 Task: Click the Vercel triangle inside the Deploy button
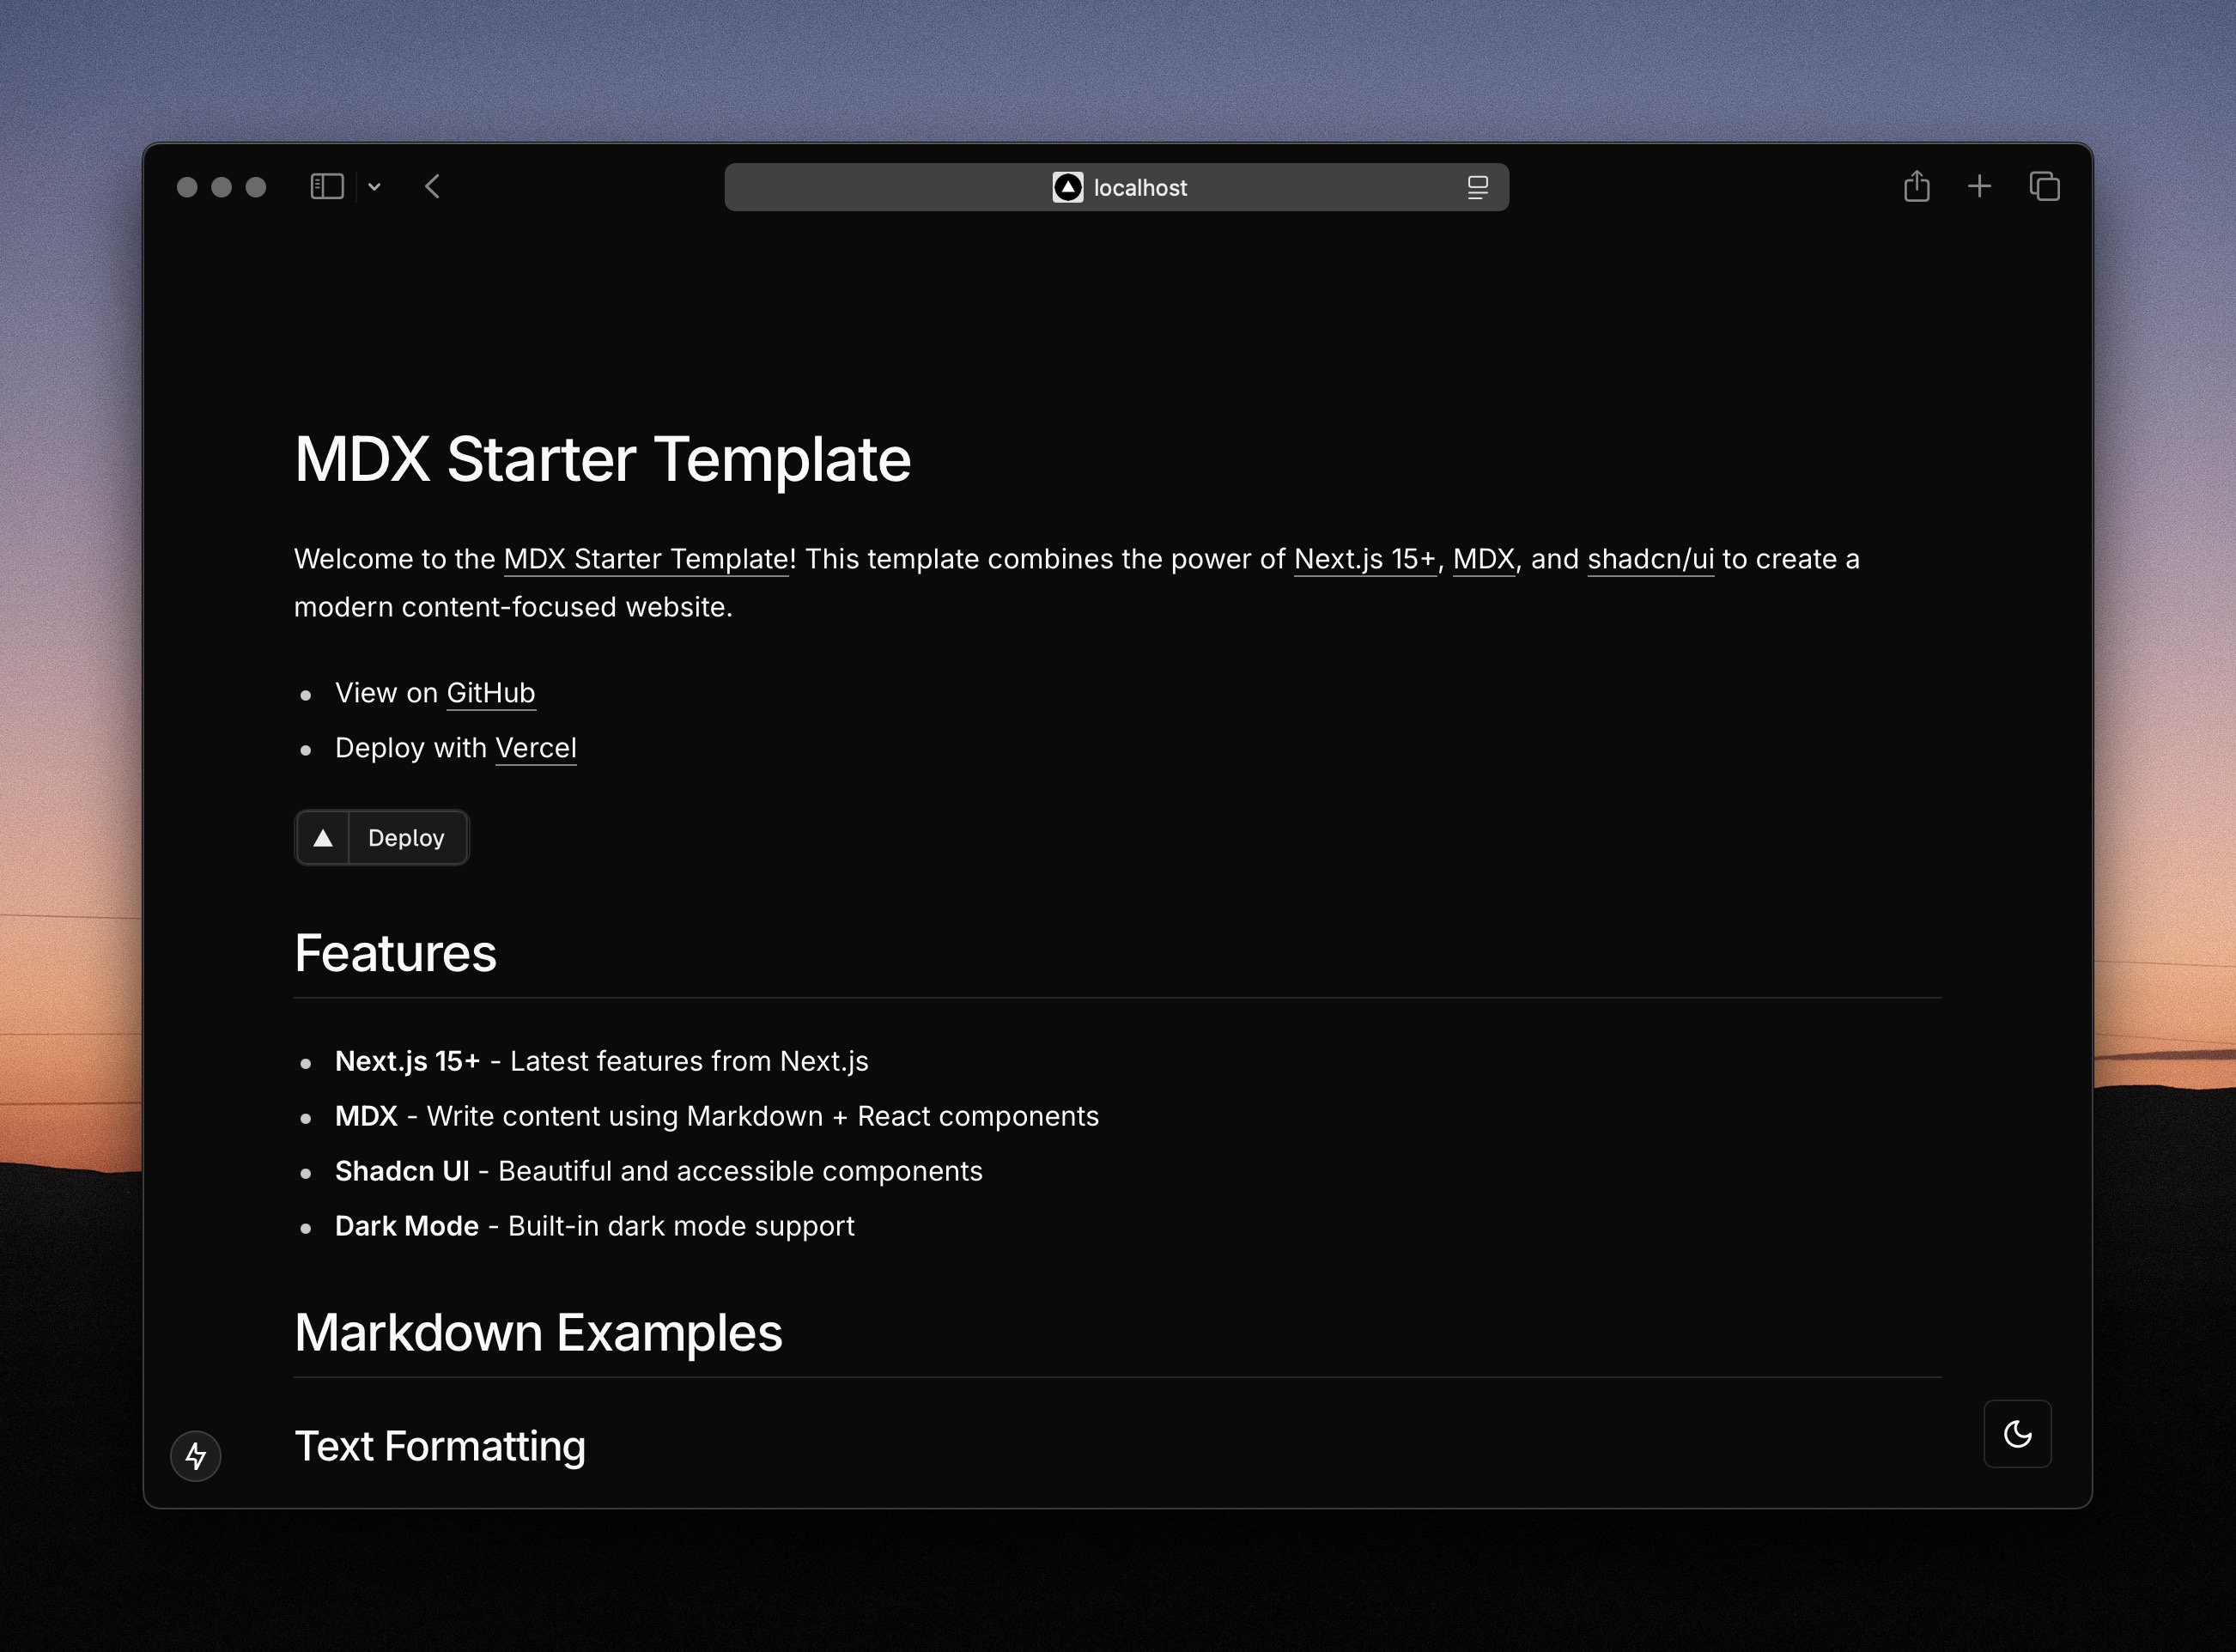click(x=324, y=837)
